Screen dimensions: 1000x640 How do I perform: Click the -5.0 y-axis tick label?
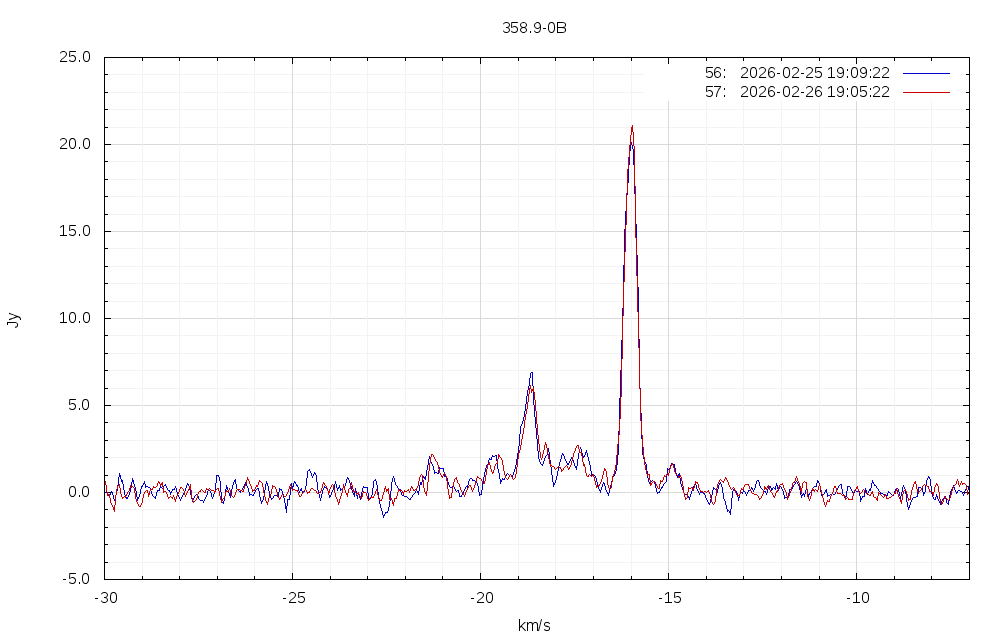click(75, 579)
